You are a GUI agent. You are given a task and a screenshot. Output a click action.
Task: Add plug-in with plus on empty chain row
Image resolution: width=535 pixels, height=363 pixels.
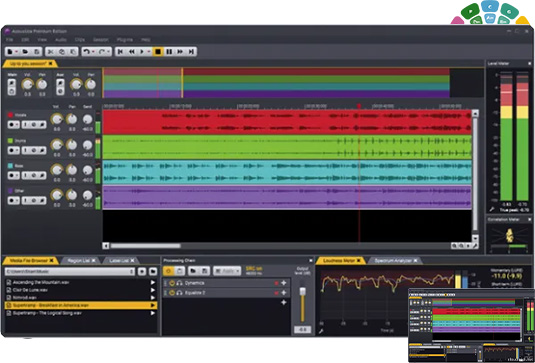(x=283, y=302)
